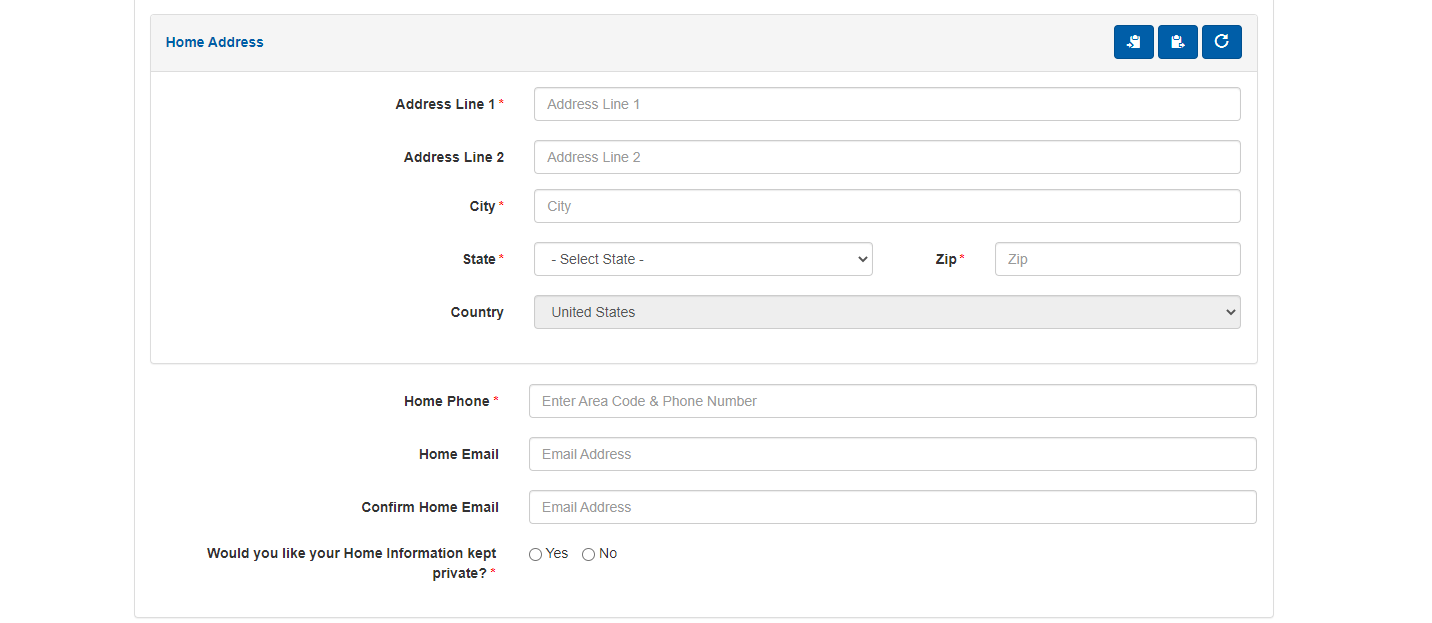Focus the Home Email input

tap(892, 454)
